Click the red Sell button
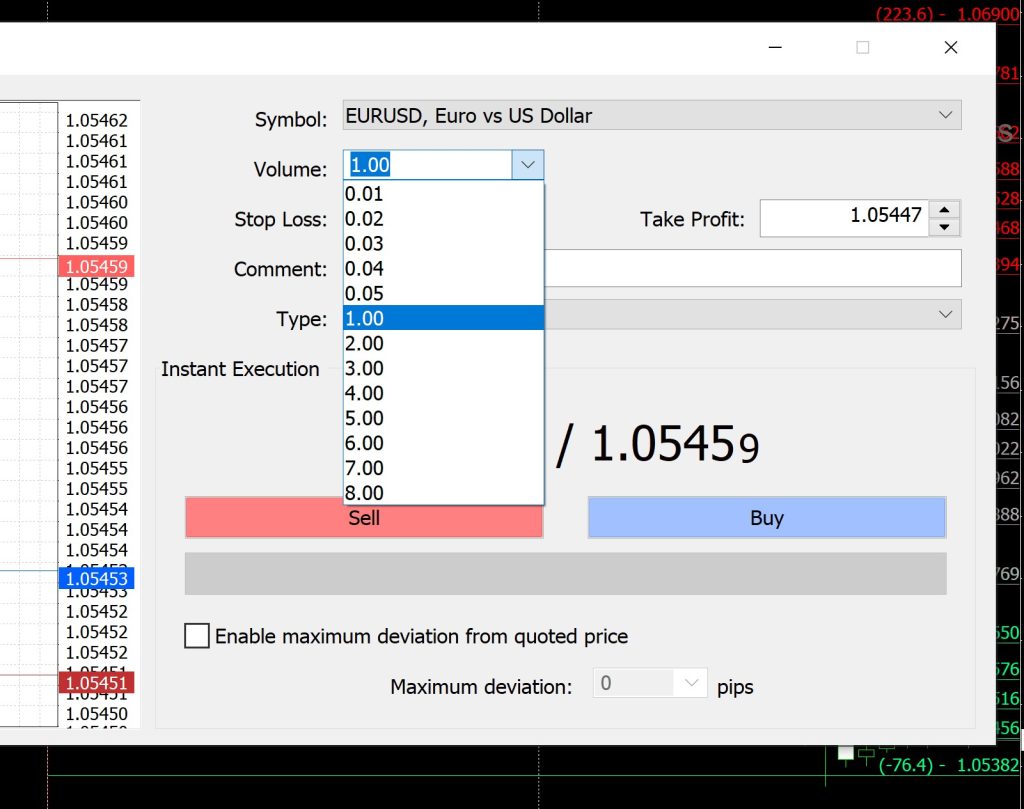Viewport: 1024px width, 809px height. pyautogui.click(x=364, y=518)
